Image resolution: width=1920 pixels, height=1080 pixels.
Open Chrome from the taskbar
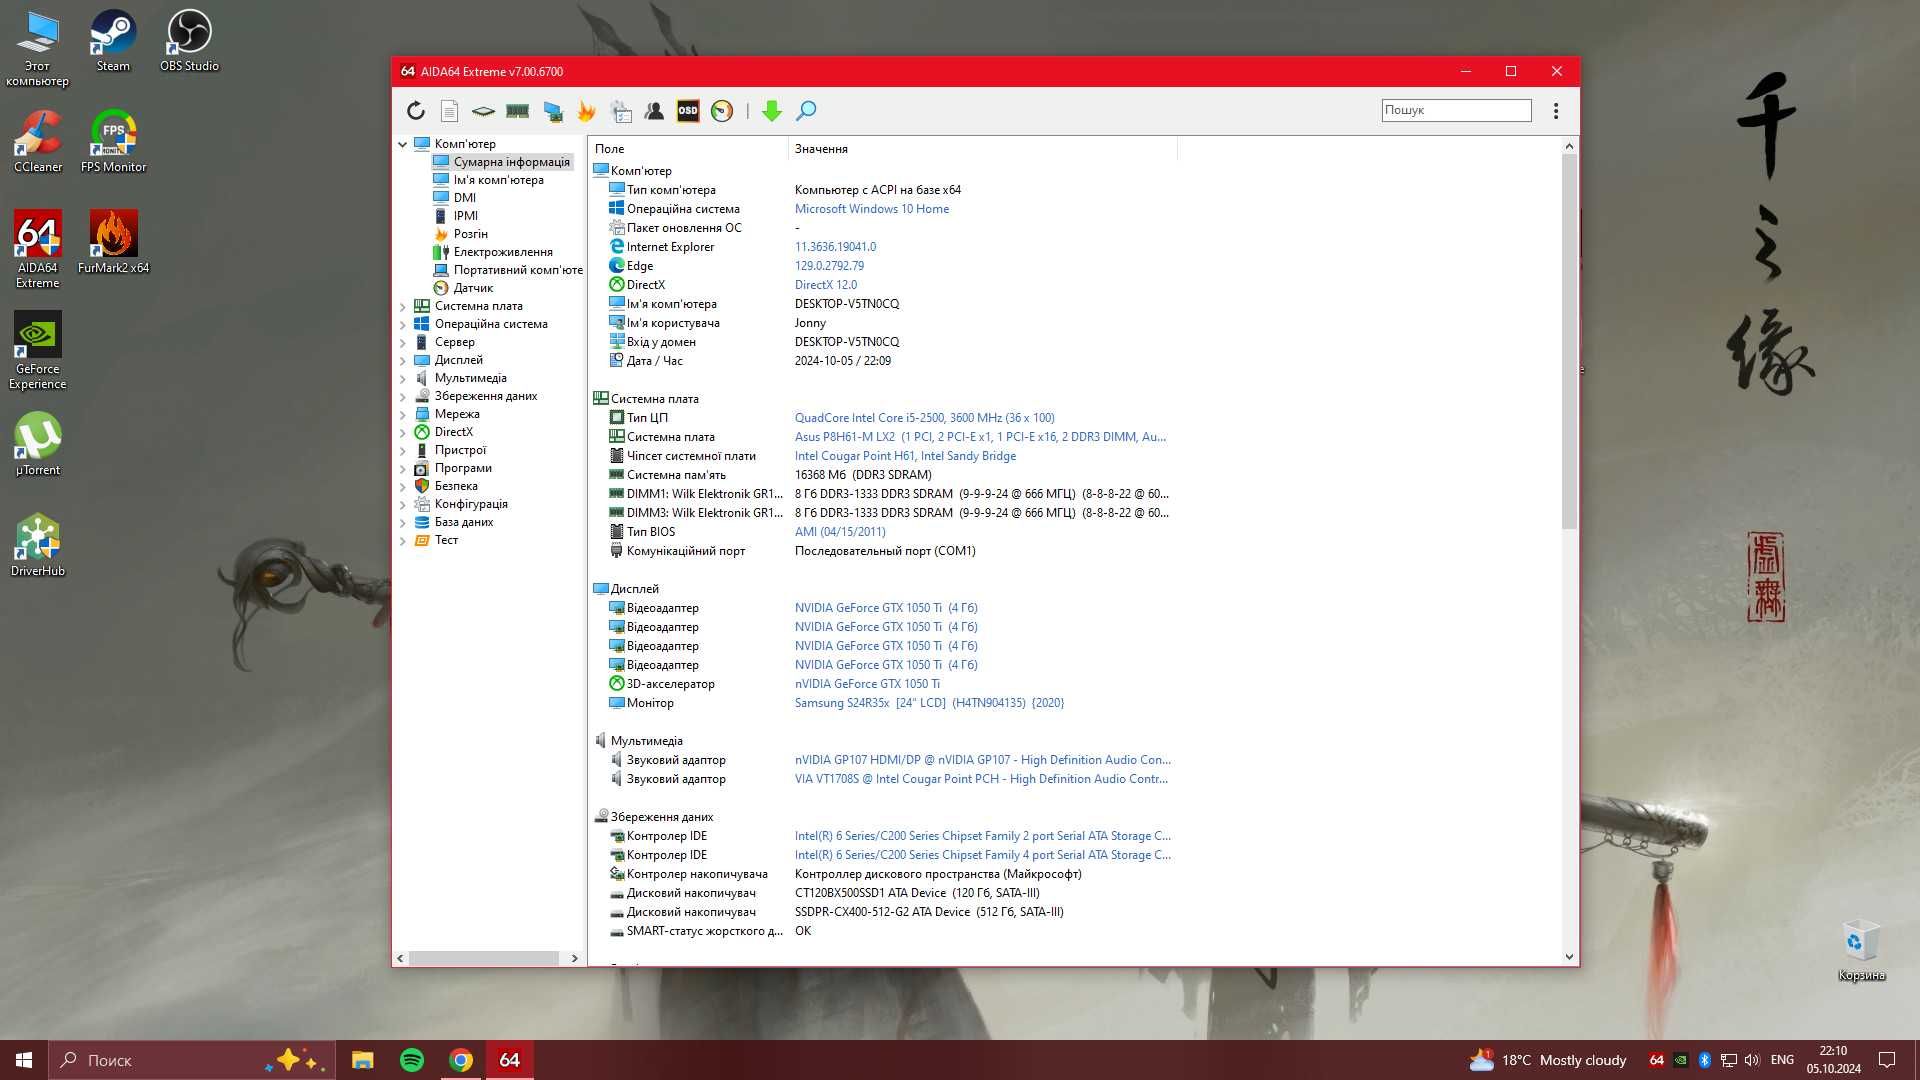(x=461, y=1060)
